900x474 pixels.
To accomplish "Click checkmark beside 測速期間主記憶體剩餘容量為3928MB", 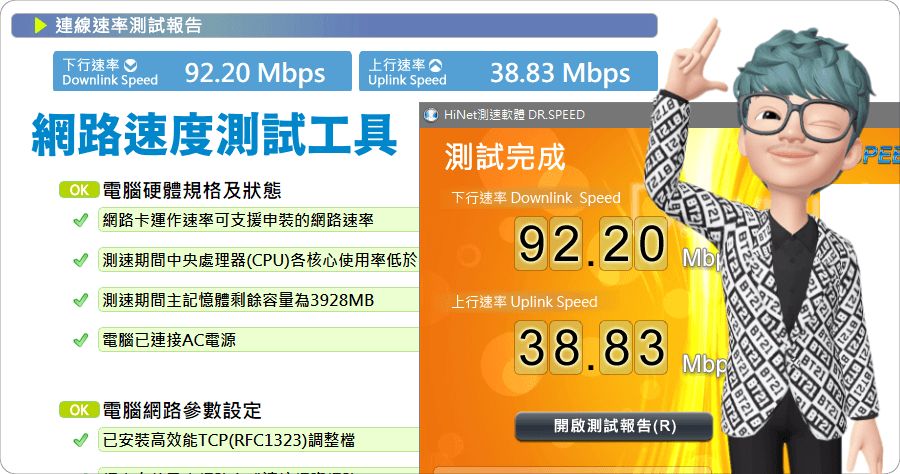I will click(81, 300).
